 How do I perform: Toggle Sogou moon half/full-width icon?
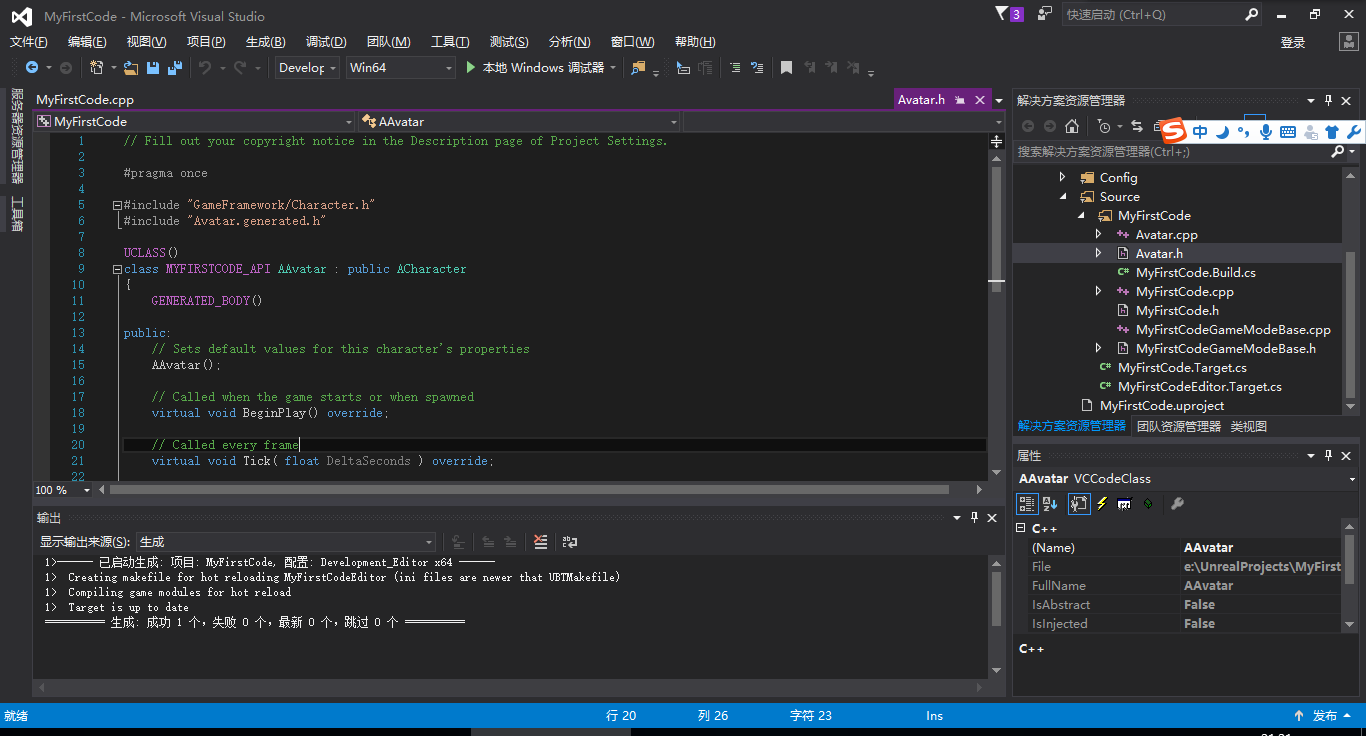pos(1222,131)
